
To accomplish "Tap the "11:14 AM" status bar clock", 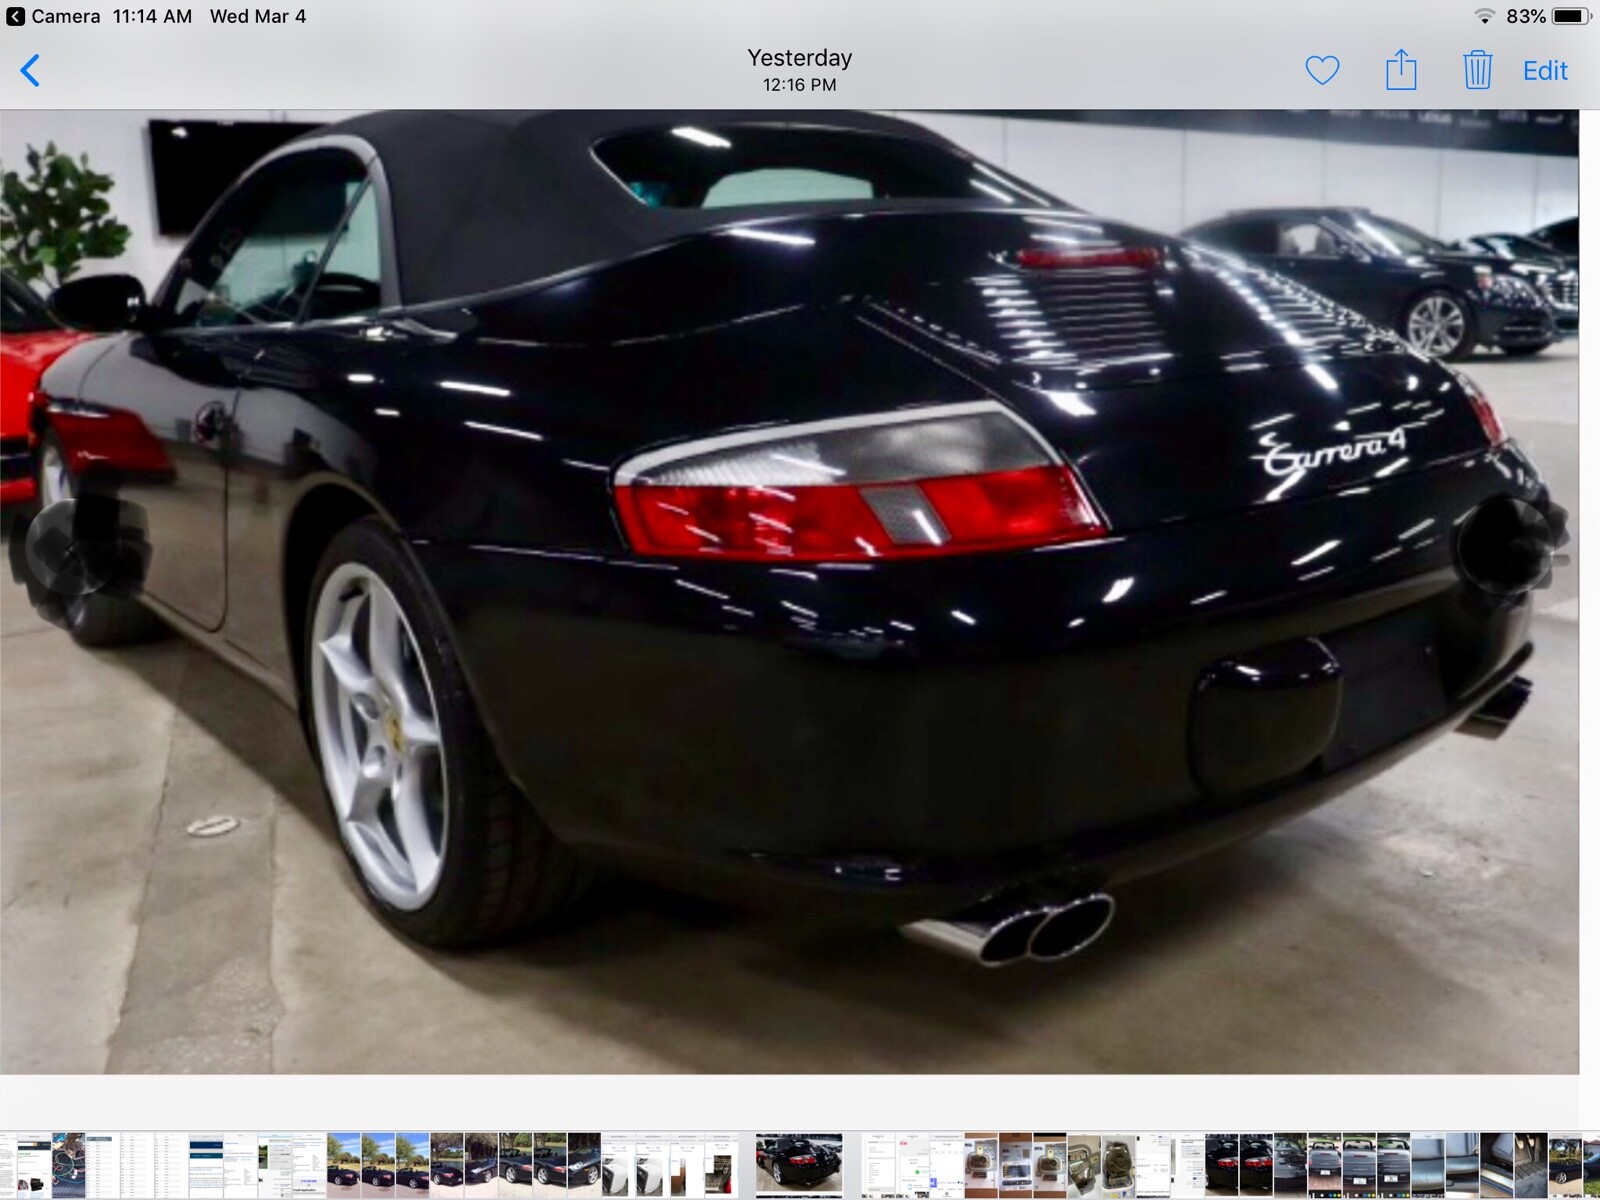I will pyautogui.click(x=152, y=16).
